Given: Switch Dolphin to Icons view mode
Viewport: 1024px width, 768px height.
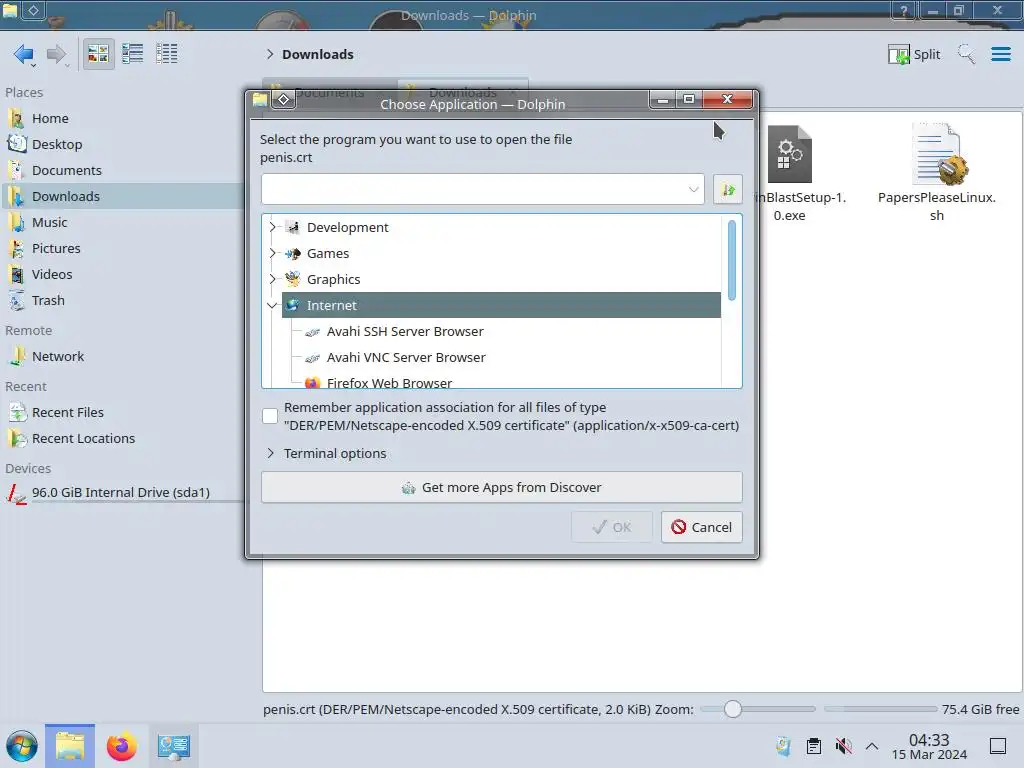Looking at the screenshot, I should pos(98,54).
